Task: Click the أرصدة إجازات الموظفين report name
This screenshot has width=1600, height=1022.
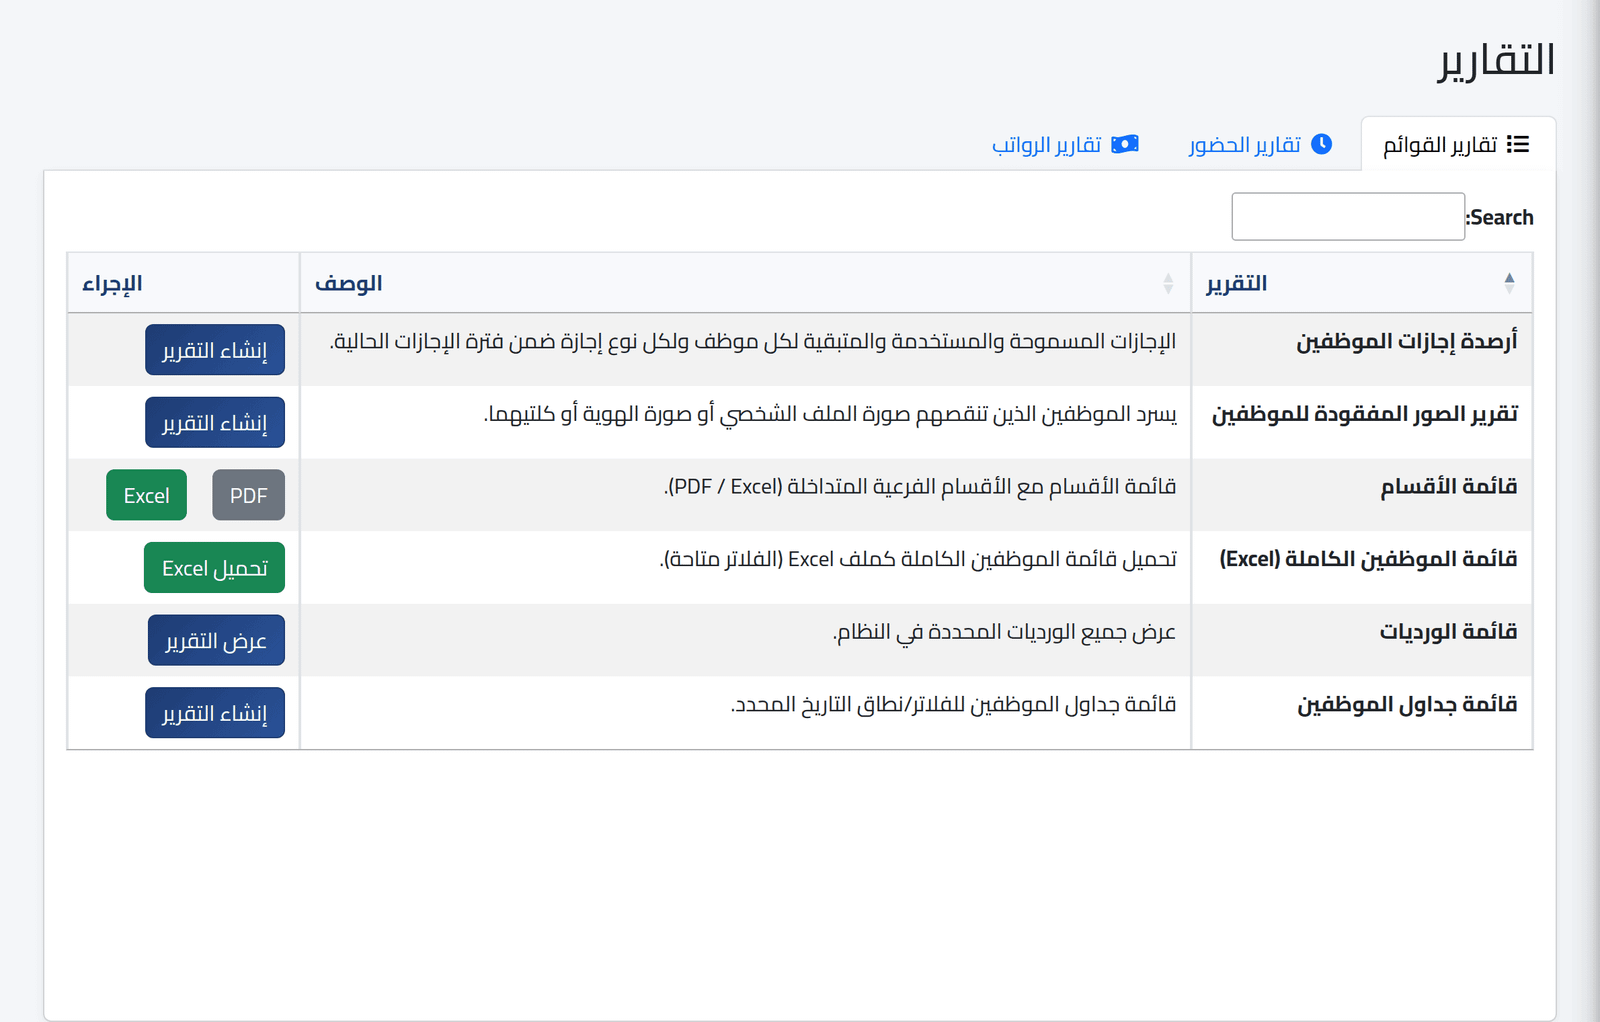Action: click(1407, 341)
